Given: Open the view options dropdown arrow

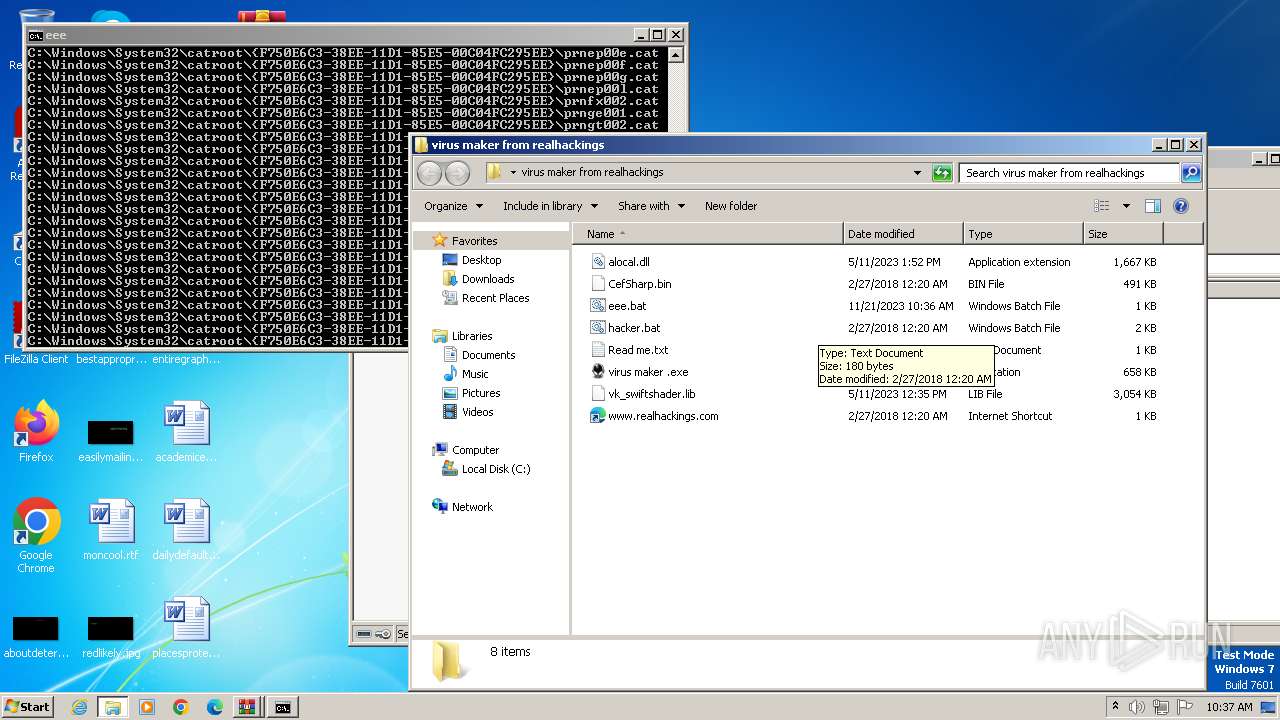Looking at the screenshot, I should [x=1126, y=206].
